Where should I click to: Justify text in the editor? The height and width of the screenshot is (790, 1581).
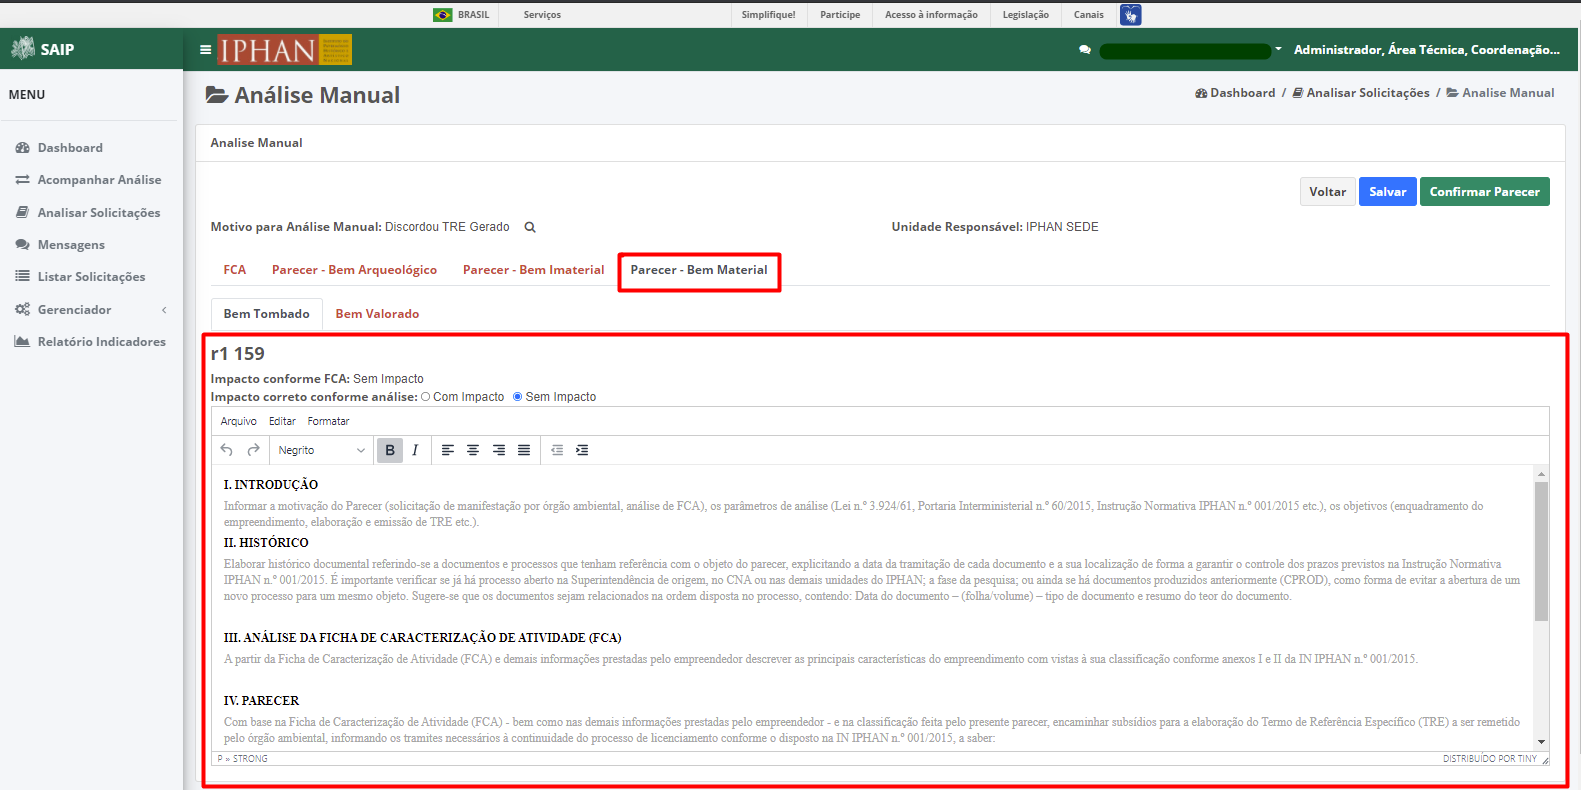[x=524, y=450]
